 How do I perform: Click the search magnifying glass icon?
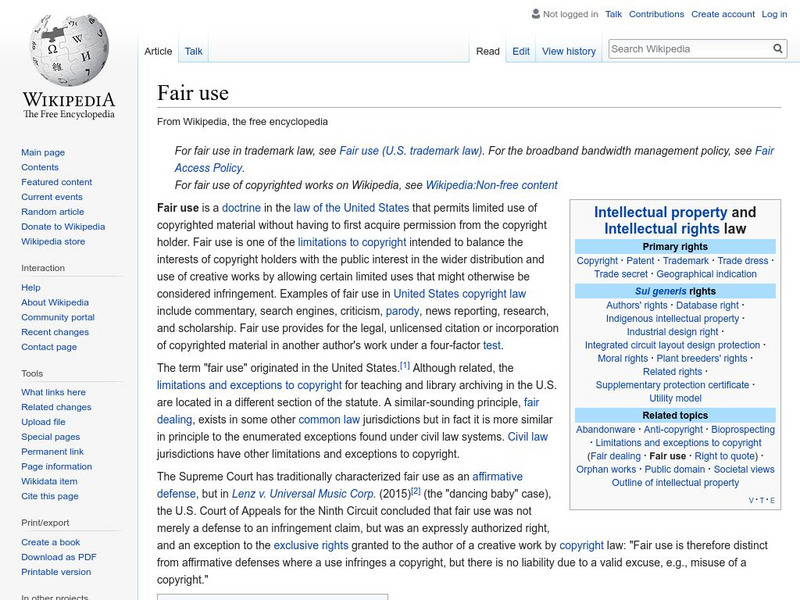tap(778, 48)
